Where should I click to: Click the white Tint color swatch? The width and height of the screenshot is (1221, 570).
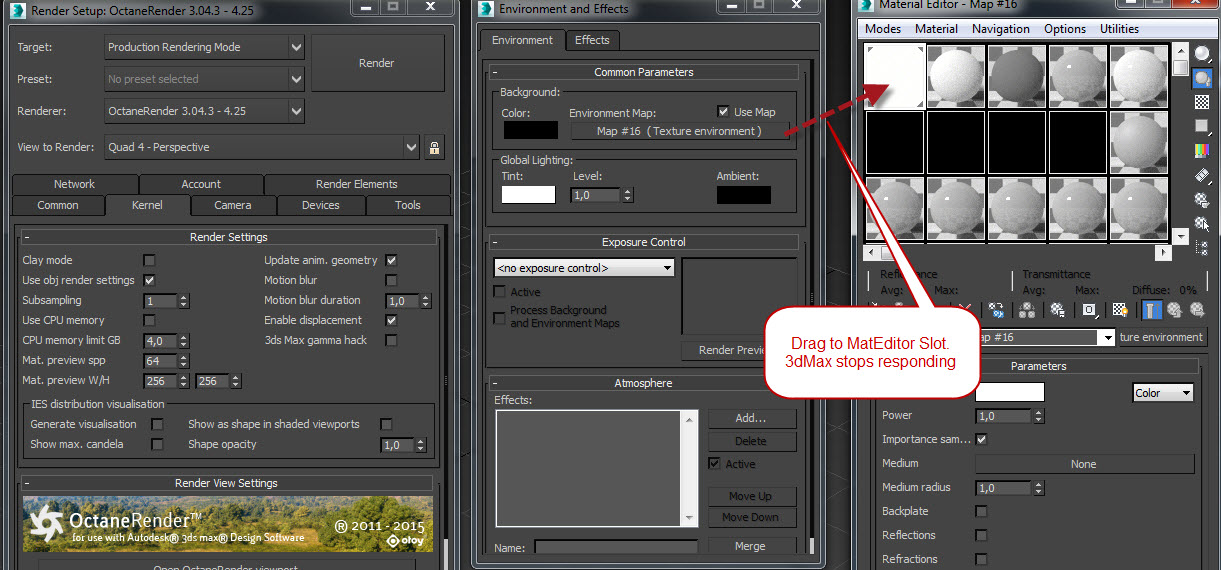tap(528, 195)
